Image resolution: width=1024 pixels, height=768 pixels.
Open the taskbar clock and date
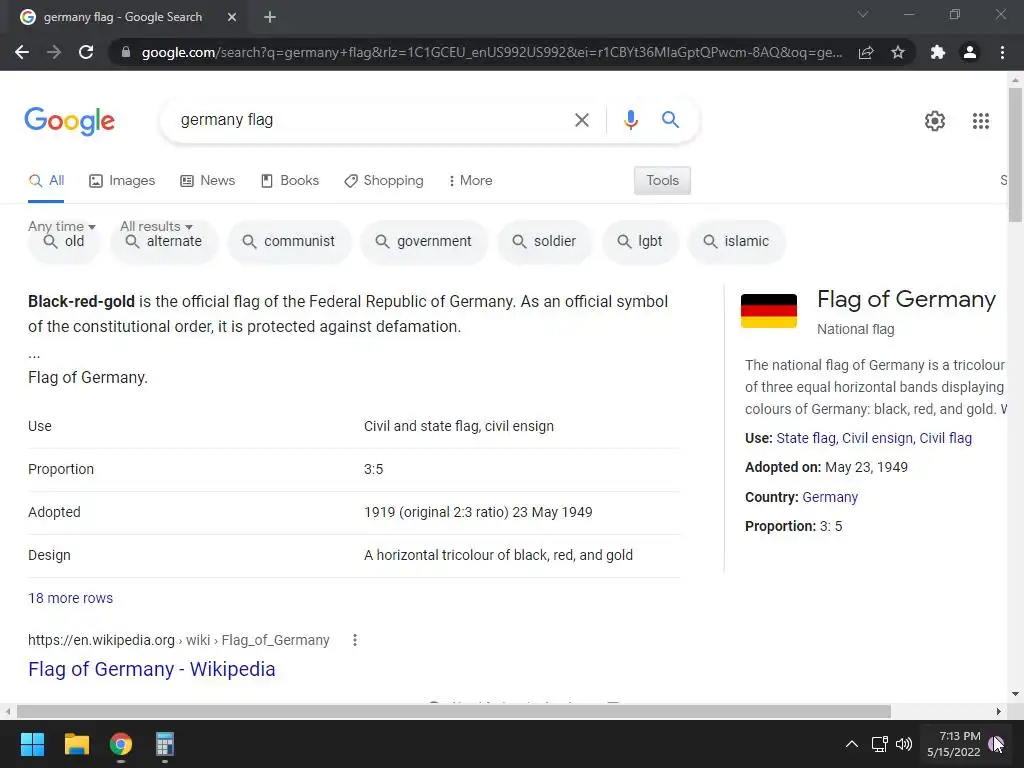click(x=953, y=744)
